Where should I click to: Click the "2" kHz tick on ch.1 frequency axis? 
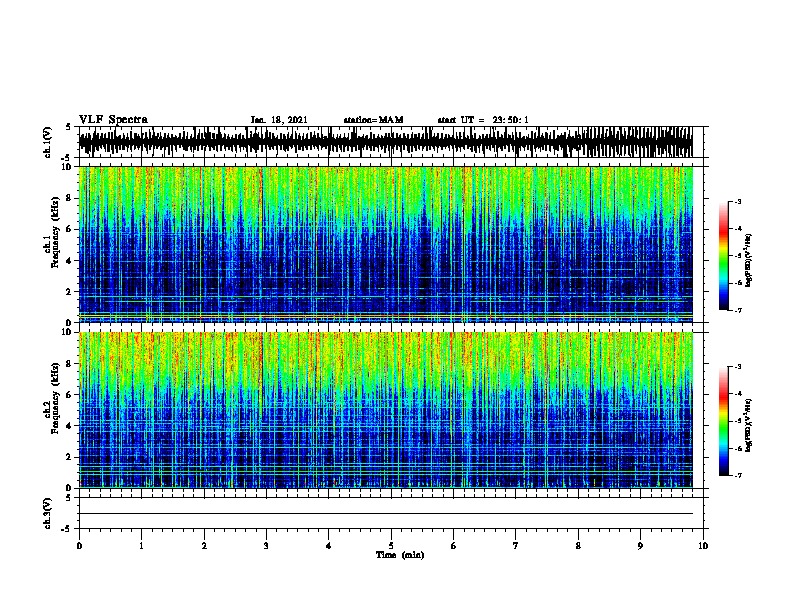click(x=70, y=291)
